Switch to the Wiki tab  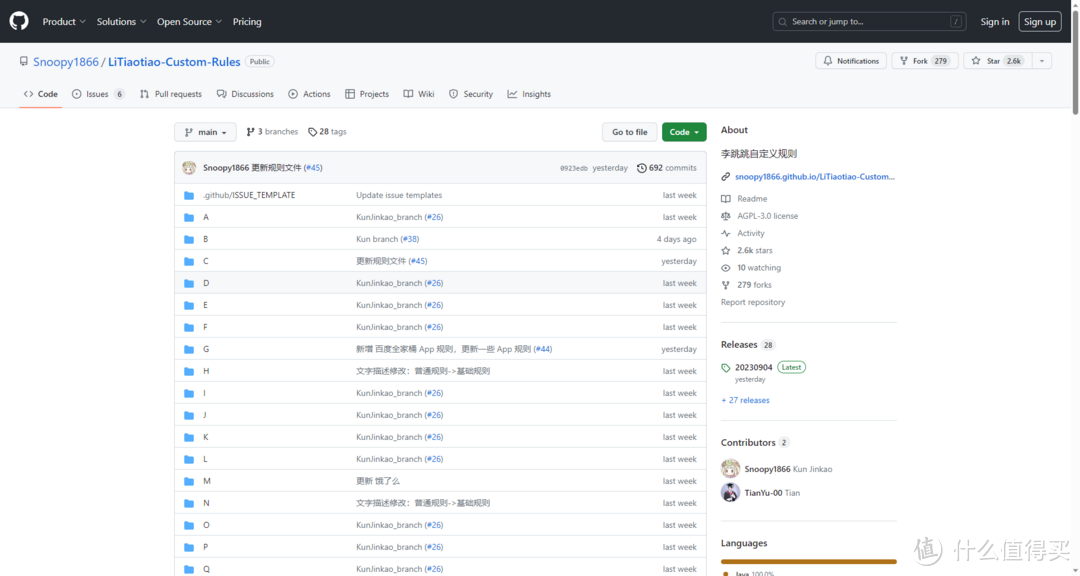click(419, 94)
